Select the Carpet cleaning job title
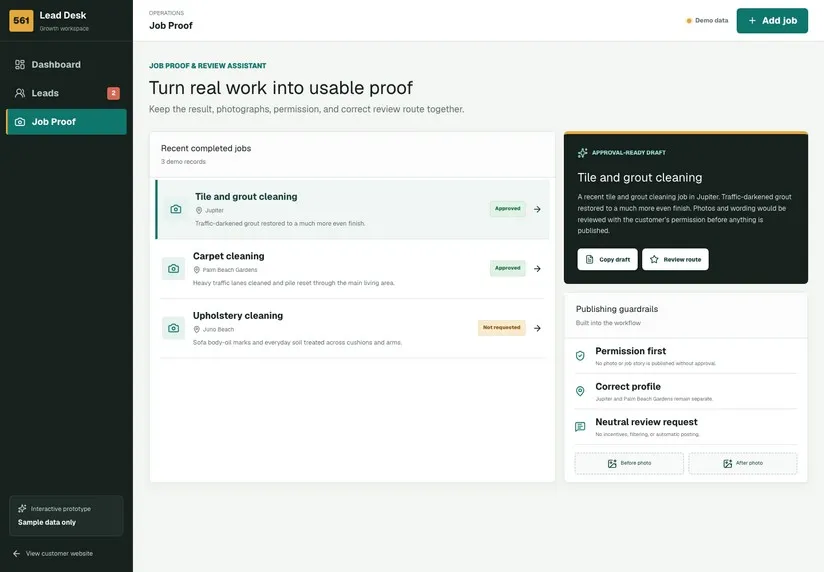Screen dimensions: 824x572 [229, 256]
